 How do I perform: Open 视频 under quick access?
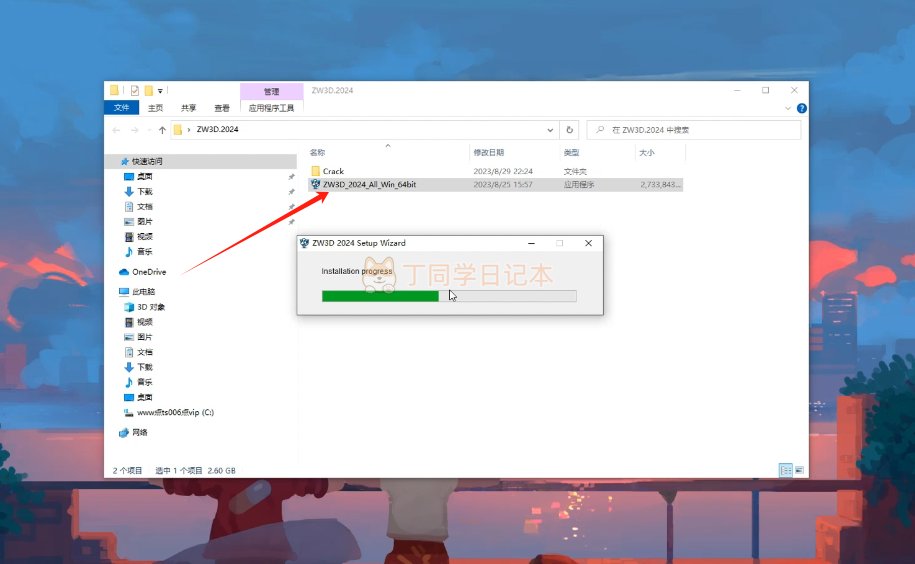(144, 236)
